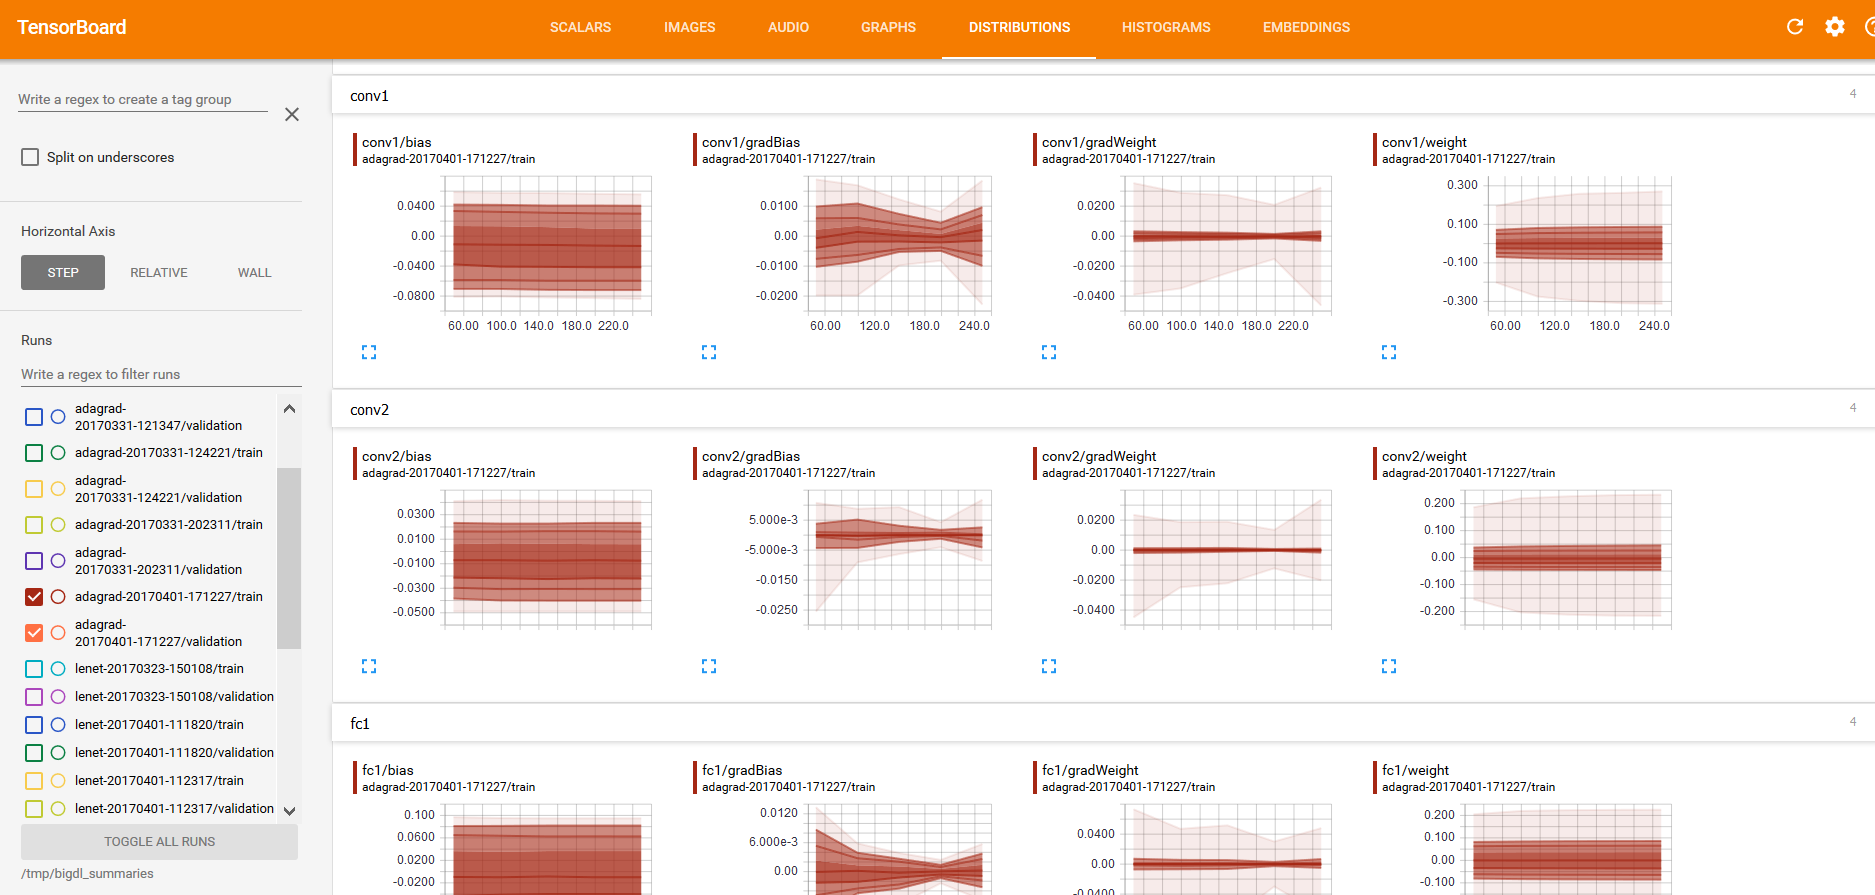Screen dimensions: 1875x895
Task: Enlarge the conv2/bias distribution chart
Action: (369, 666)
